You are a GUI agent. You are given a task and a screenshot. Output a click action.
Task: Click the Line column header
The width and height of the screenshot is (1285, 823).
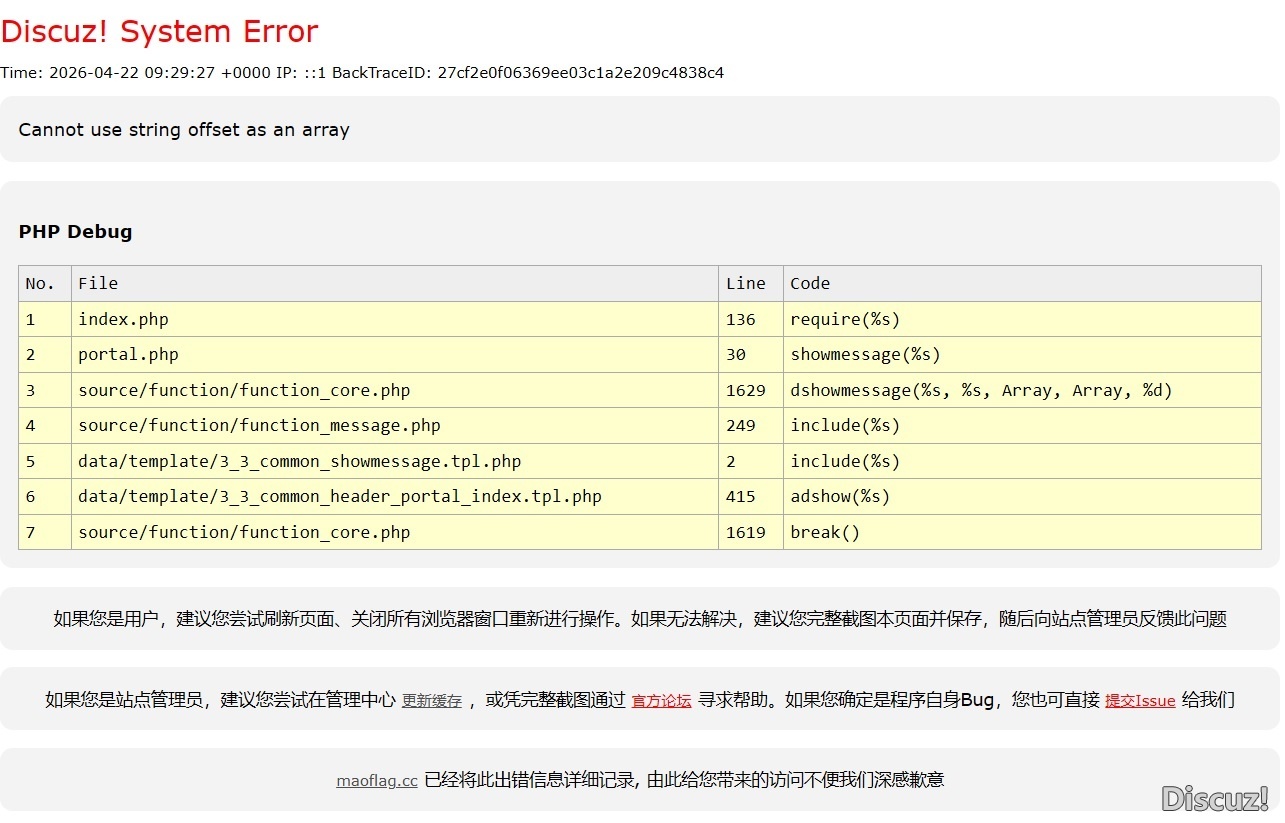(x=746, y=284)
